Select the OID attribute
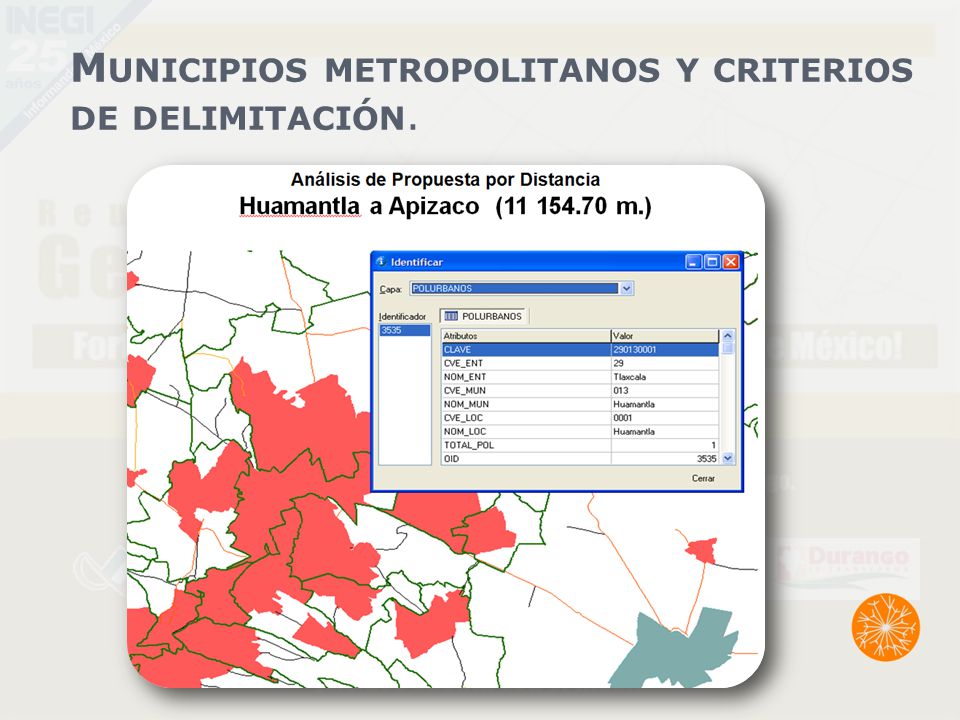 [x=451, y=459]
